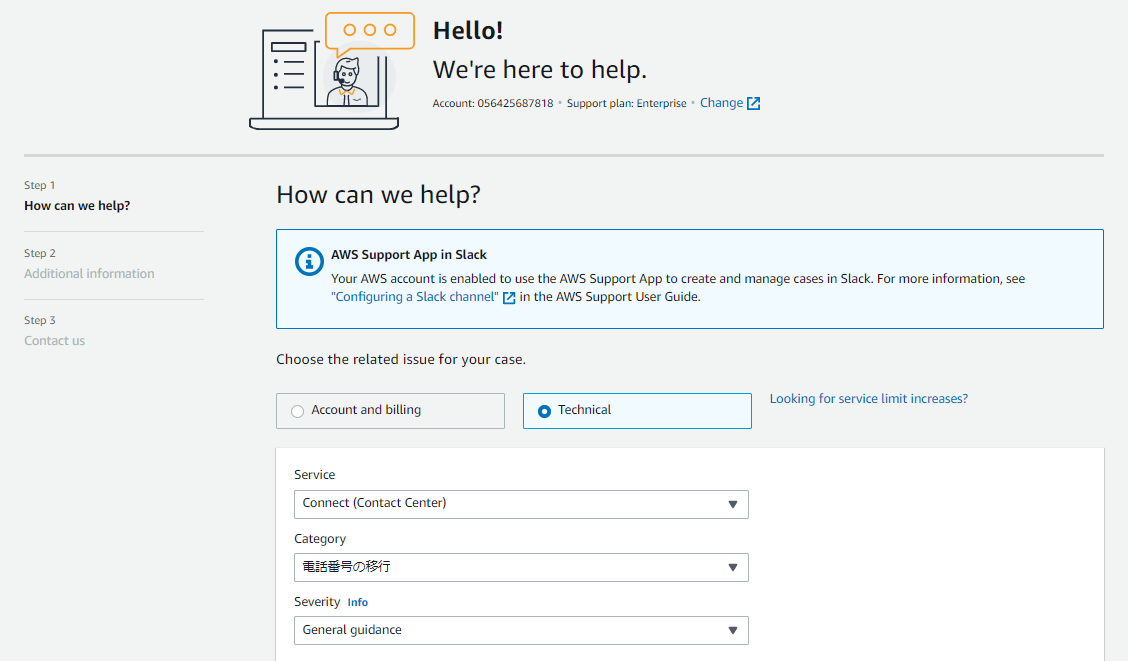The image size is (1128, 661).
Task: Open the Category dropdown showing 電話番号の移行
Action: pos(521,567)
